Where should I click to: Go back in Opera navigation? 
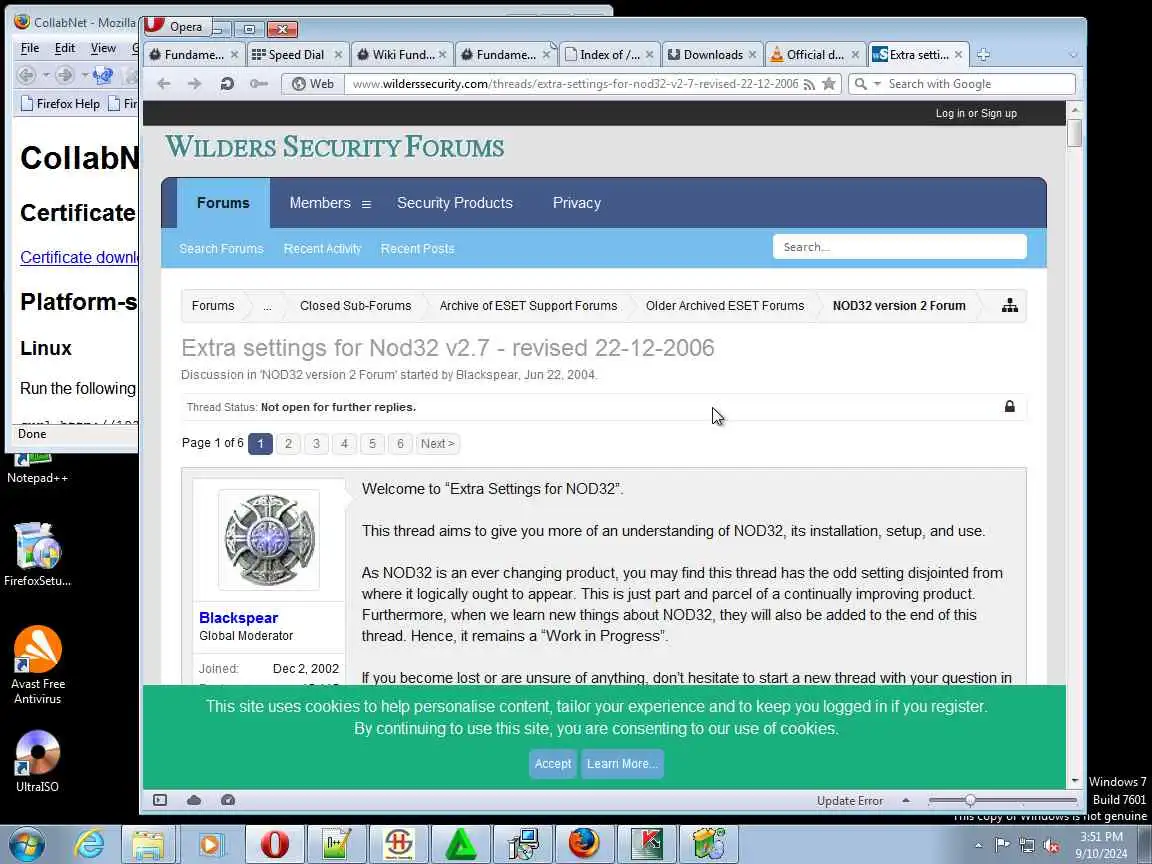(x=164, y=84)
